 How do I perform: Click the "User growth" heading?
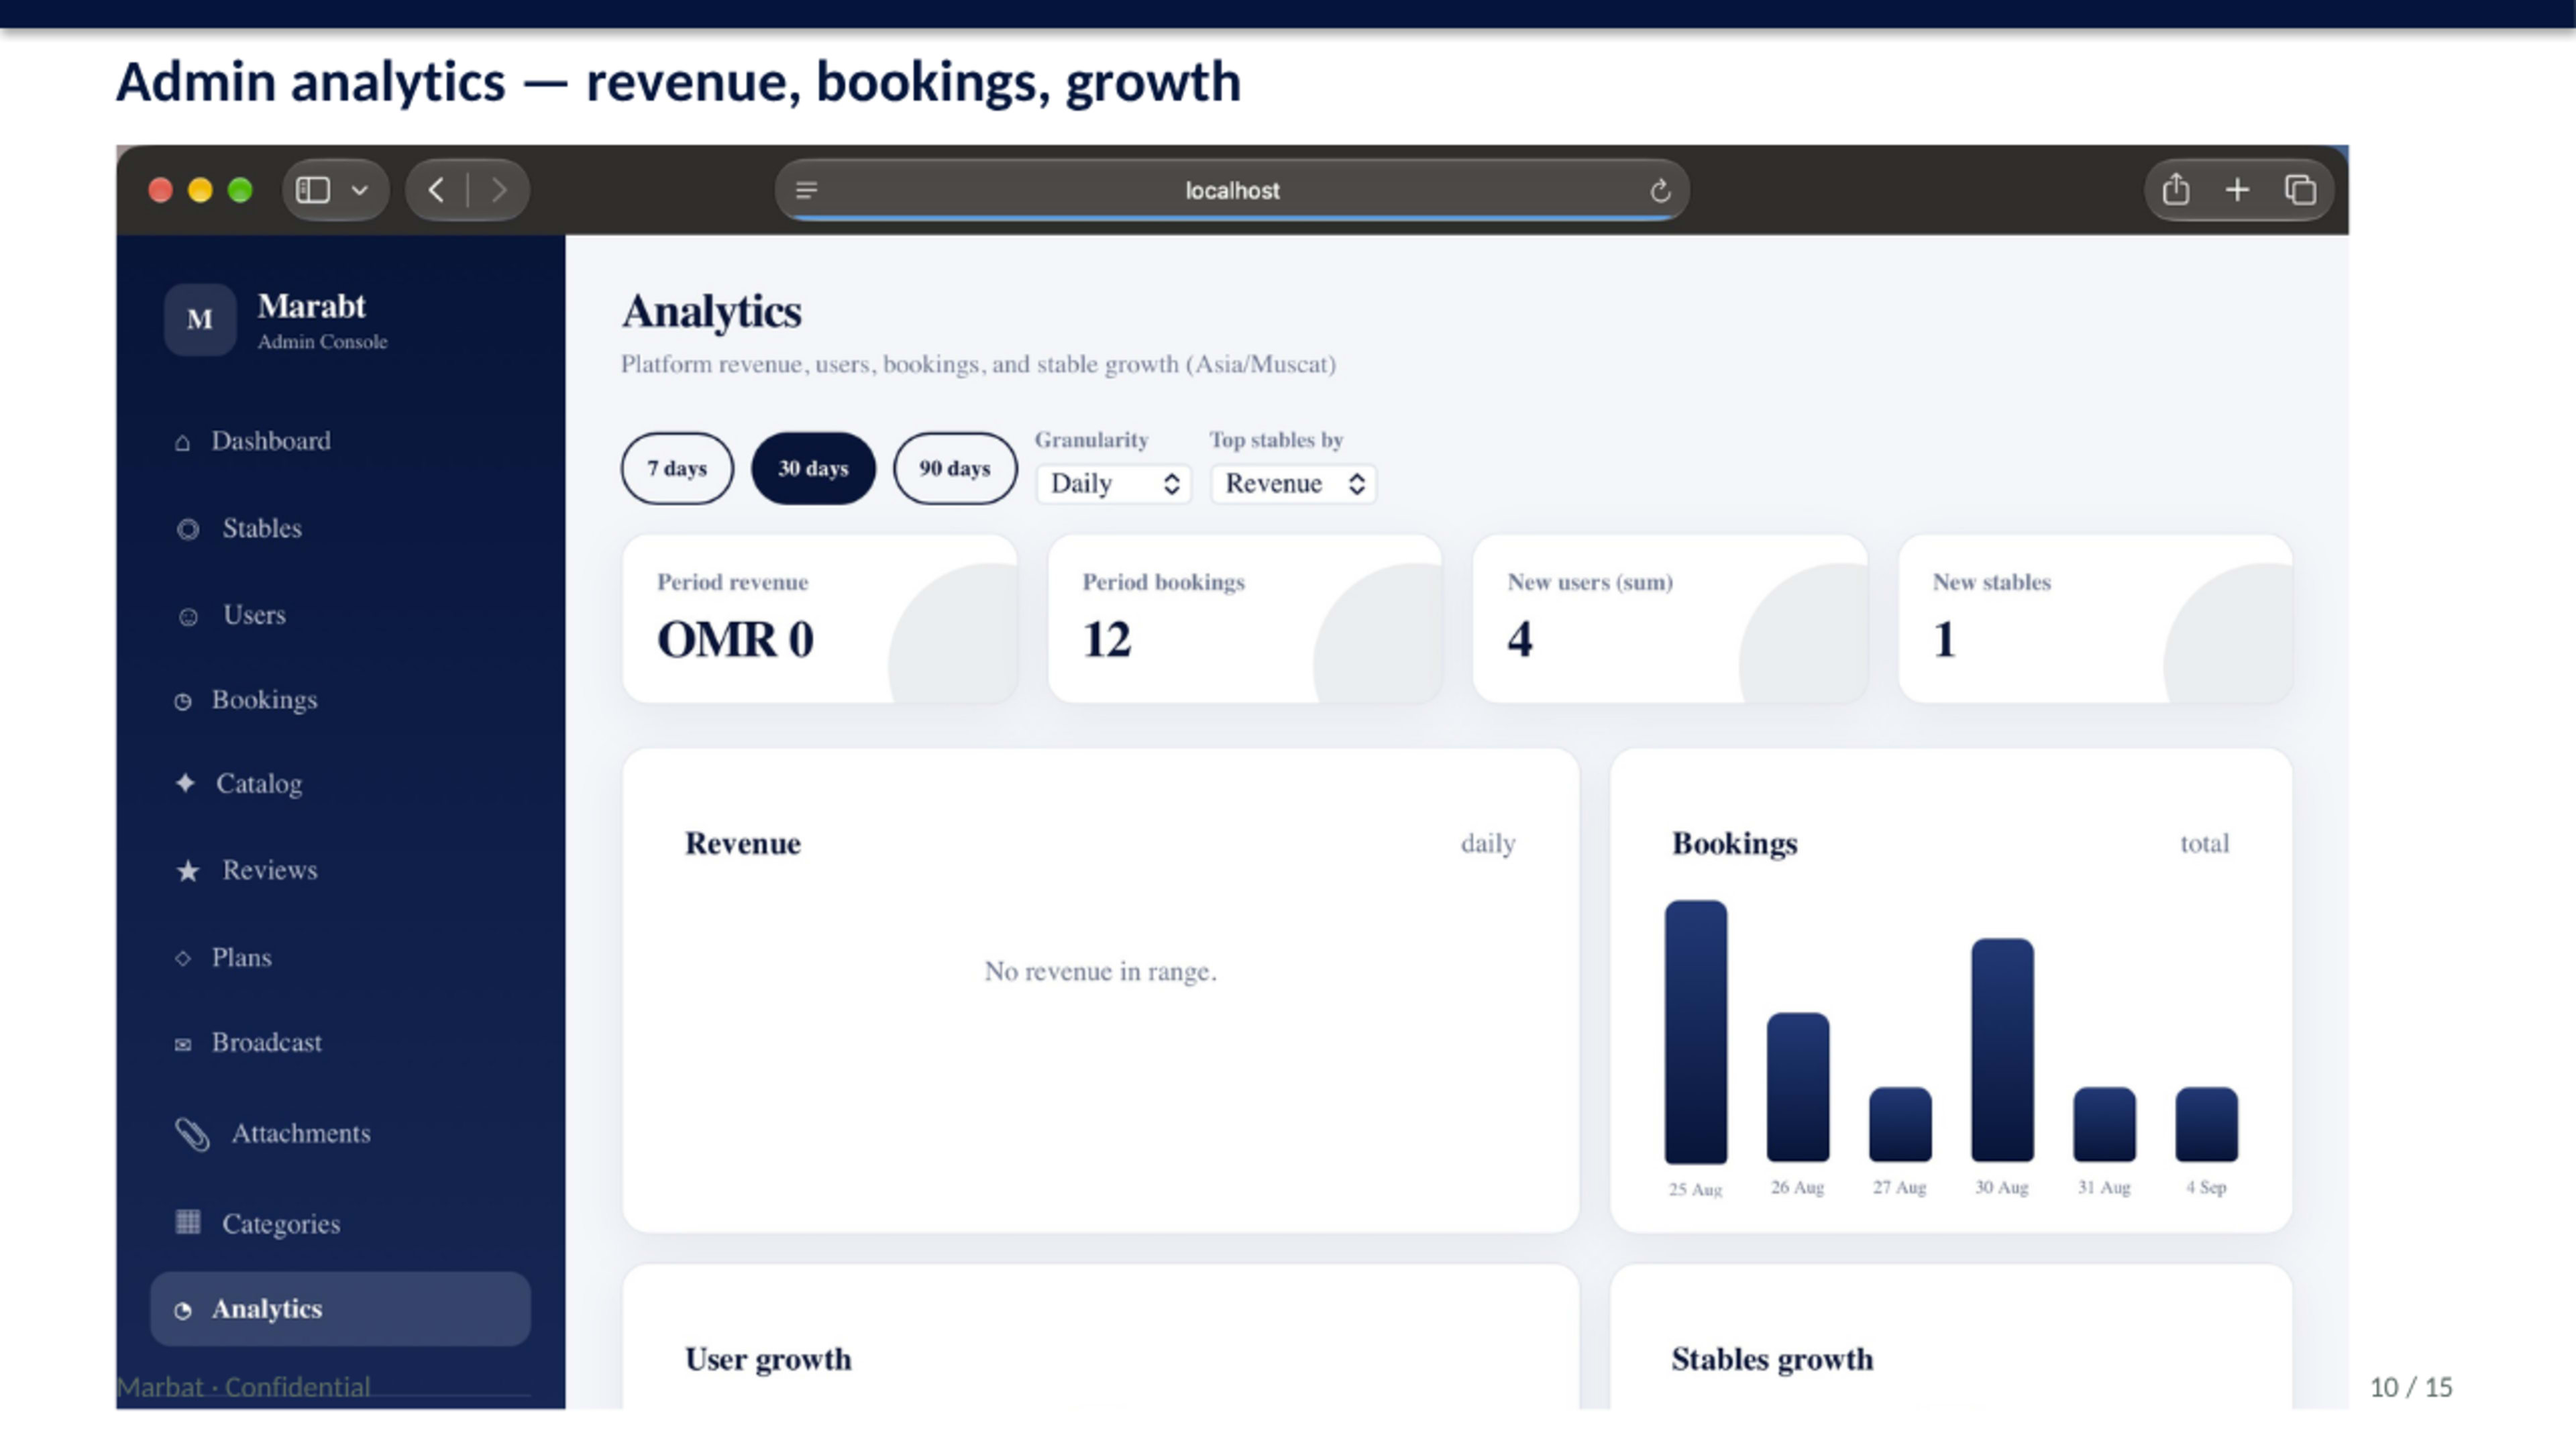point(768,1359)
